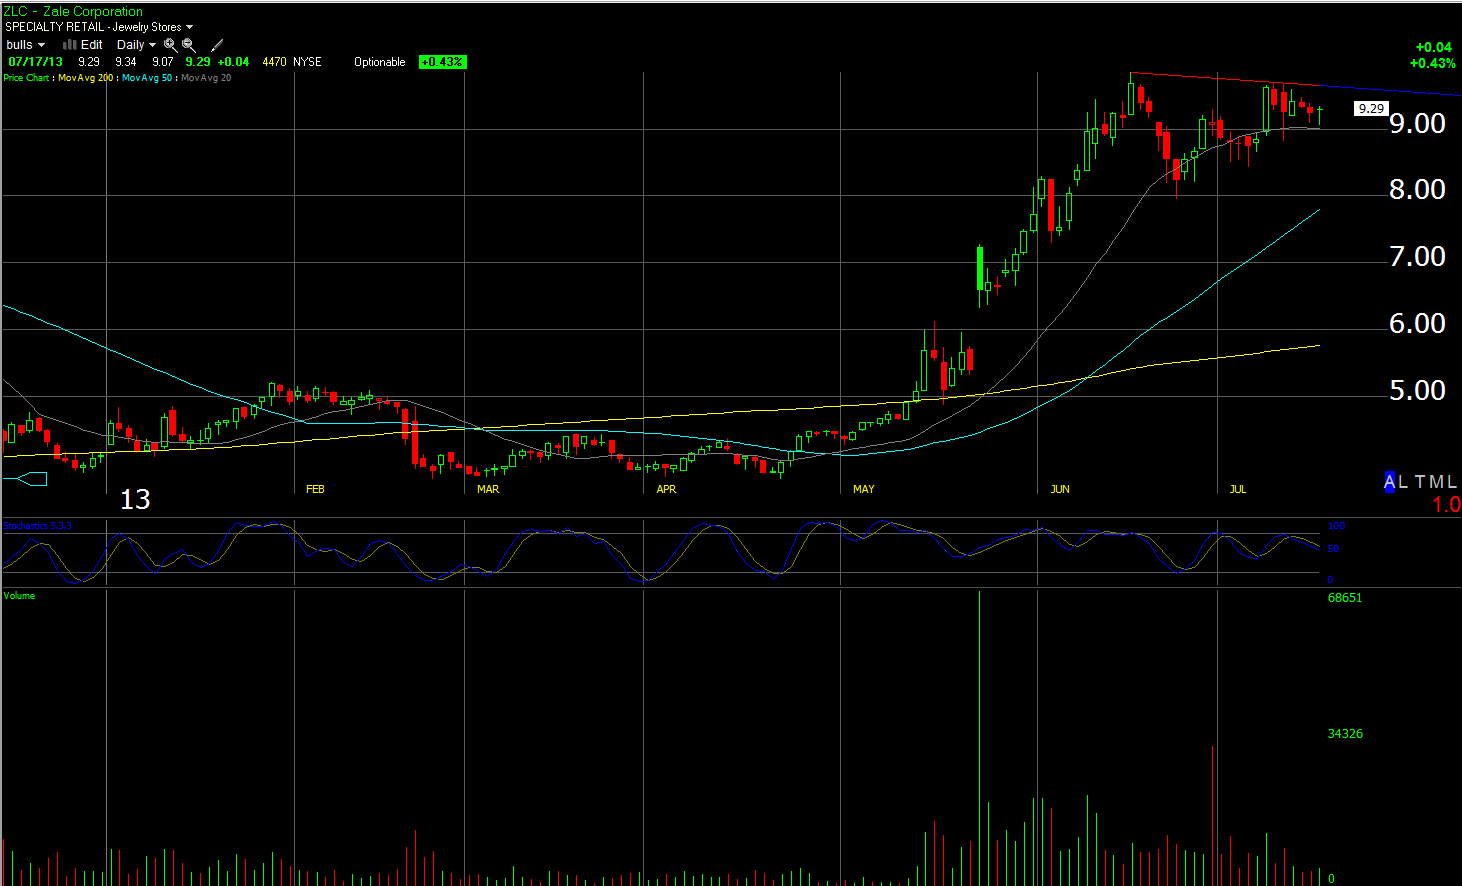Open the 'bulls' watchlist dropdown

point(25,45)
